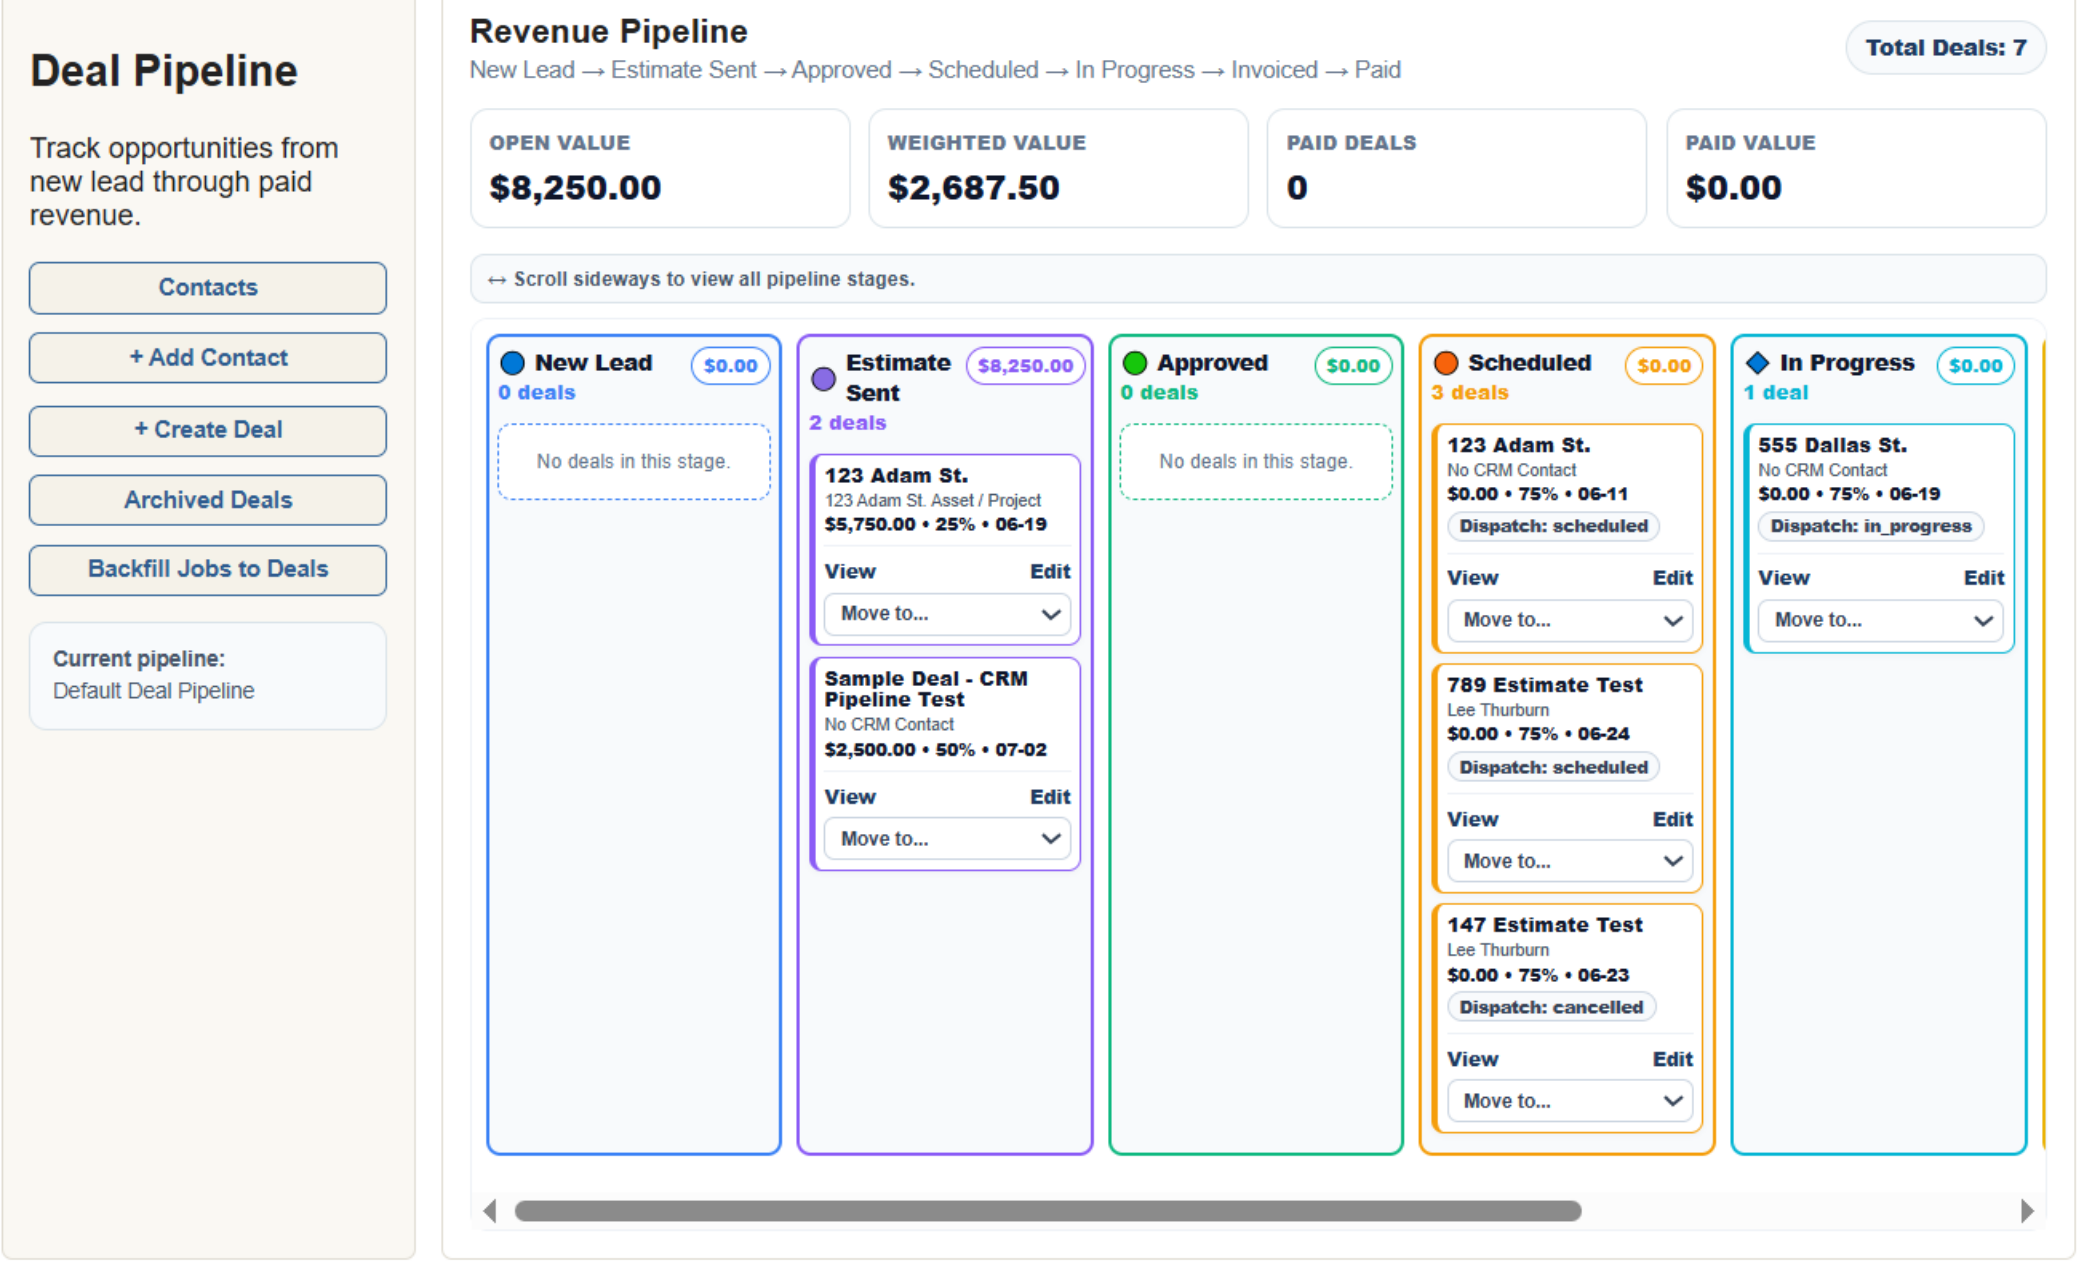Open Move to dropdown for 555 Dallas St.
Screen dimensions: 2086x1268
(1881, 620)
